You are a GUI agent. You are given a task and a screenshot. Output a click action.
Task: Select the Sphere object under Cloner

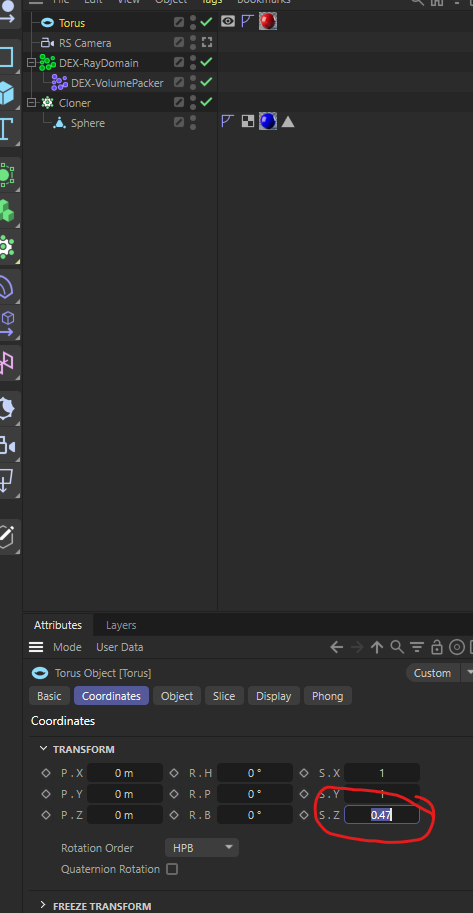pos(88,123)
